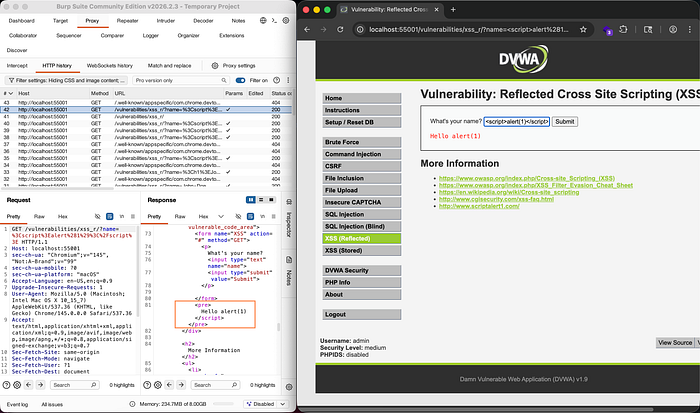This screenshot has width=700, height=413.
Task: Open the Burp AI Disabled dropdown arrow
Action: click(x=283, y=404)
